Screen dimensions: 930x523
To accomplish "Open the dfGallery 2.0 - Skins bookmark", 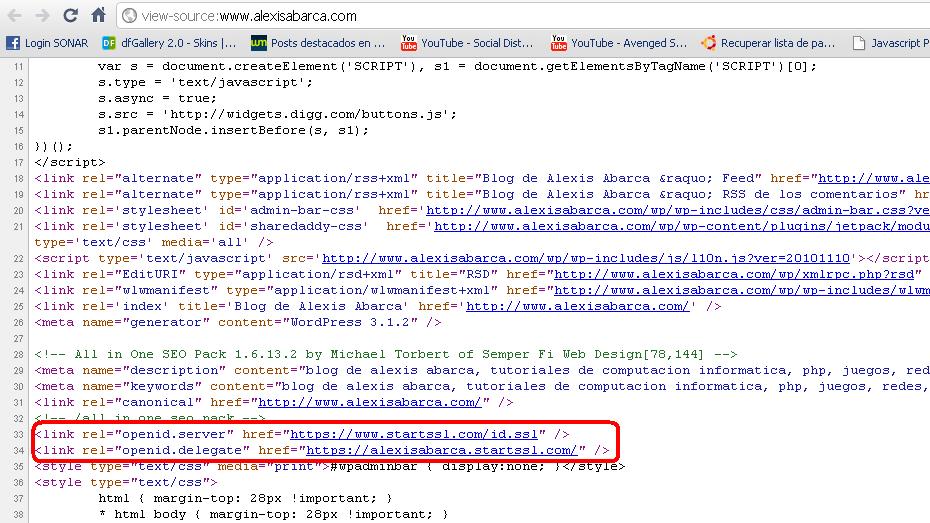I will point(169,43).
